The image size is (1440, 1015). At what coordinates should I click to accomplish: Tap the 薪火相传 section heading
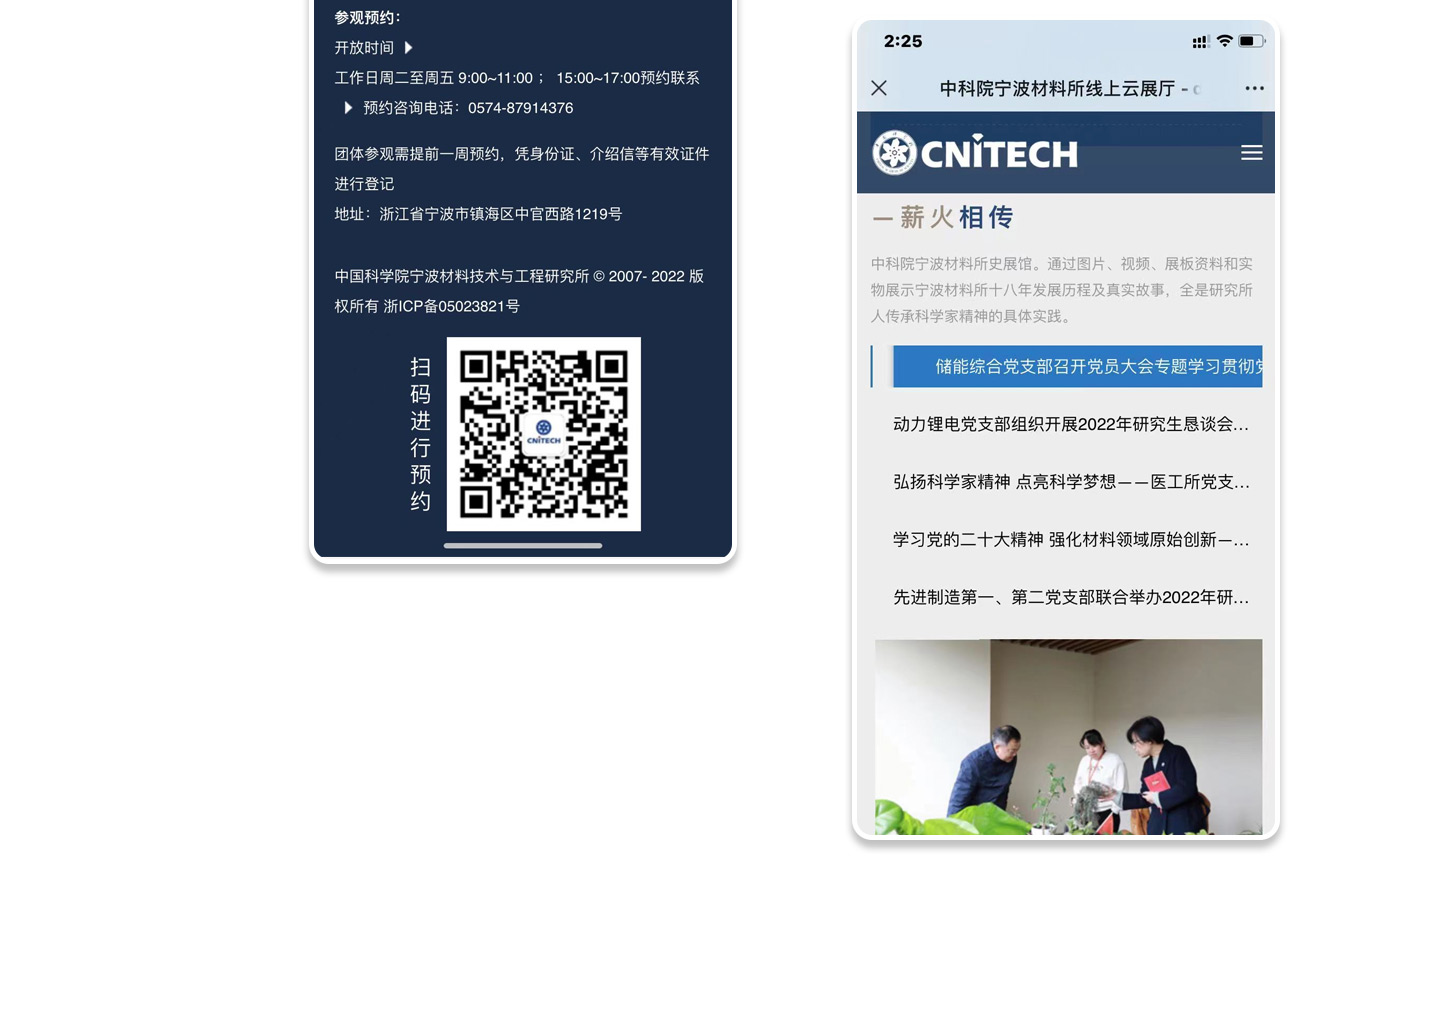click(943, 217)
